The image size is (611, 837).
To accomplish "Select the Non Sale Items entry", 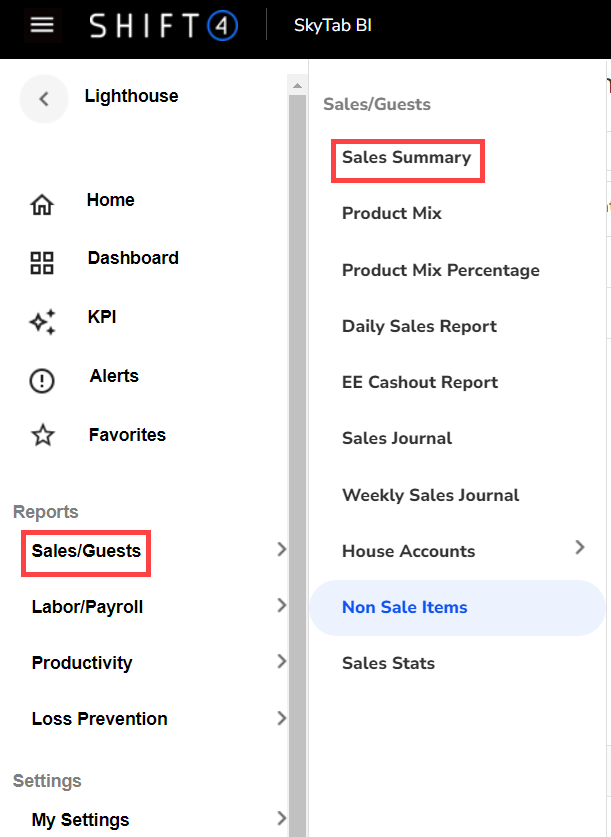I will click(x=404, y=607).
